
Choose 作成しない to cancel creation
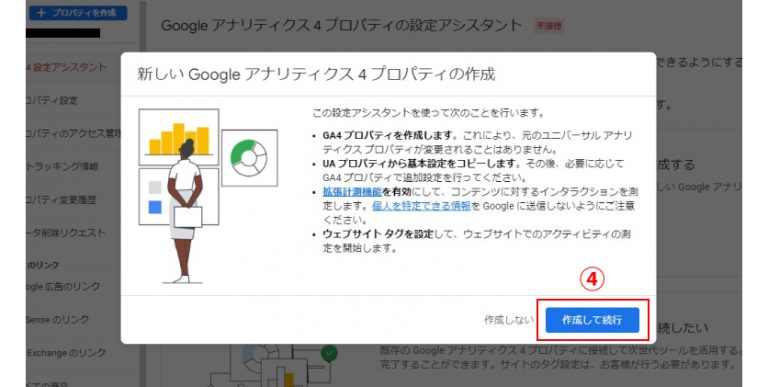click(509, 320)
